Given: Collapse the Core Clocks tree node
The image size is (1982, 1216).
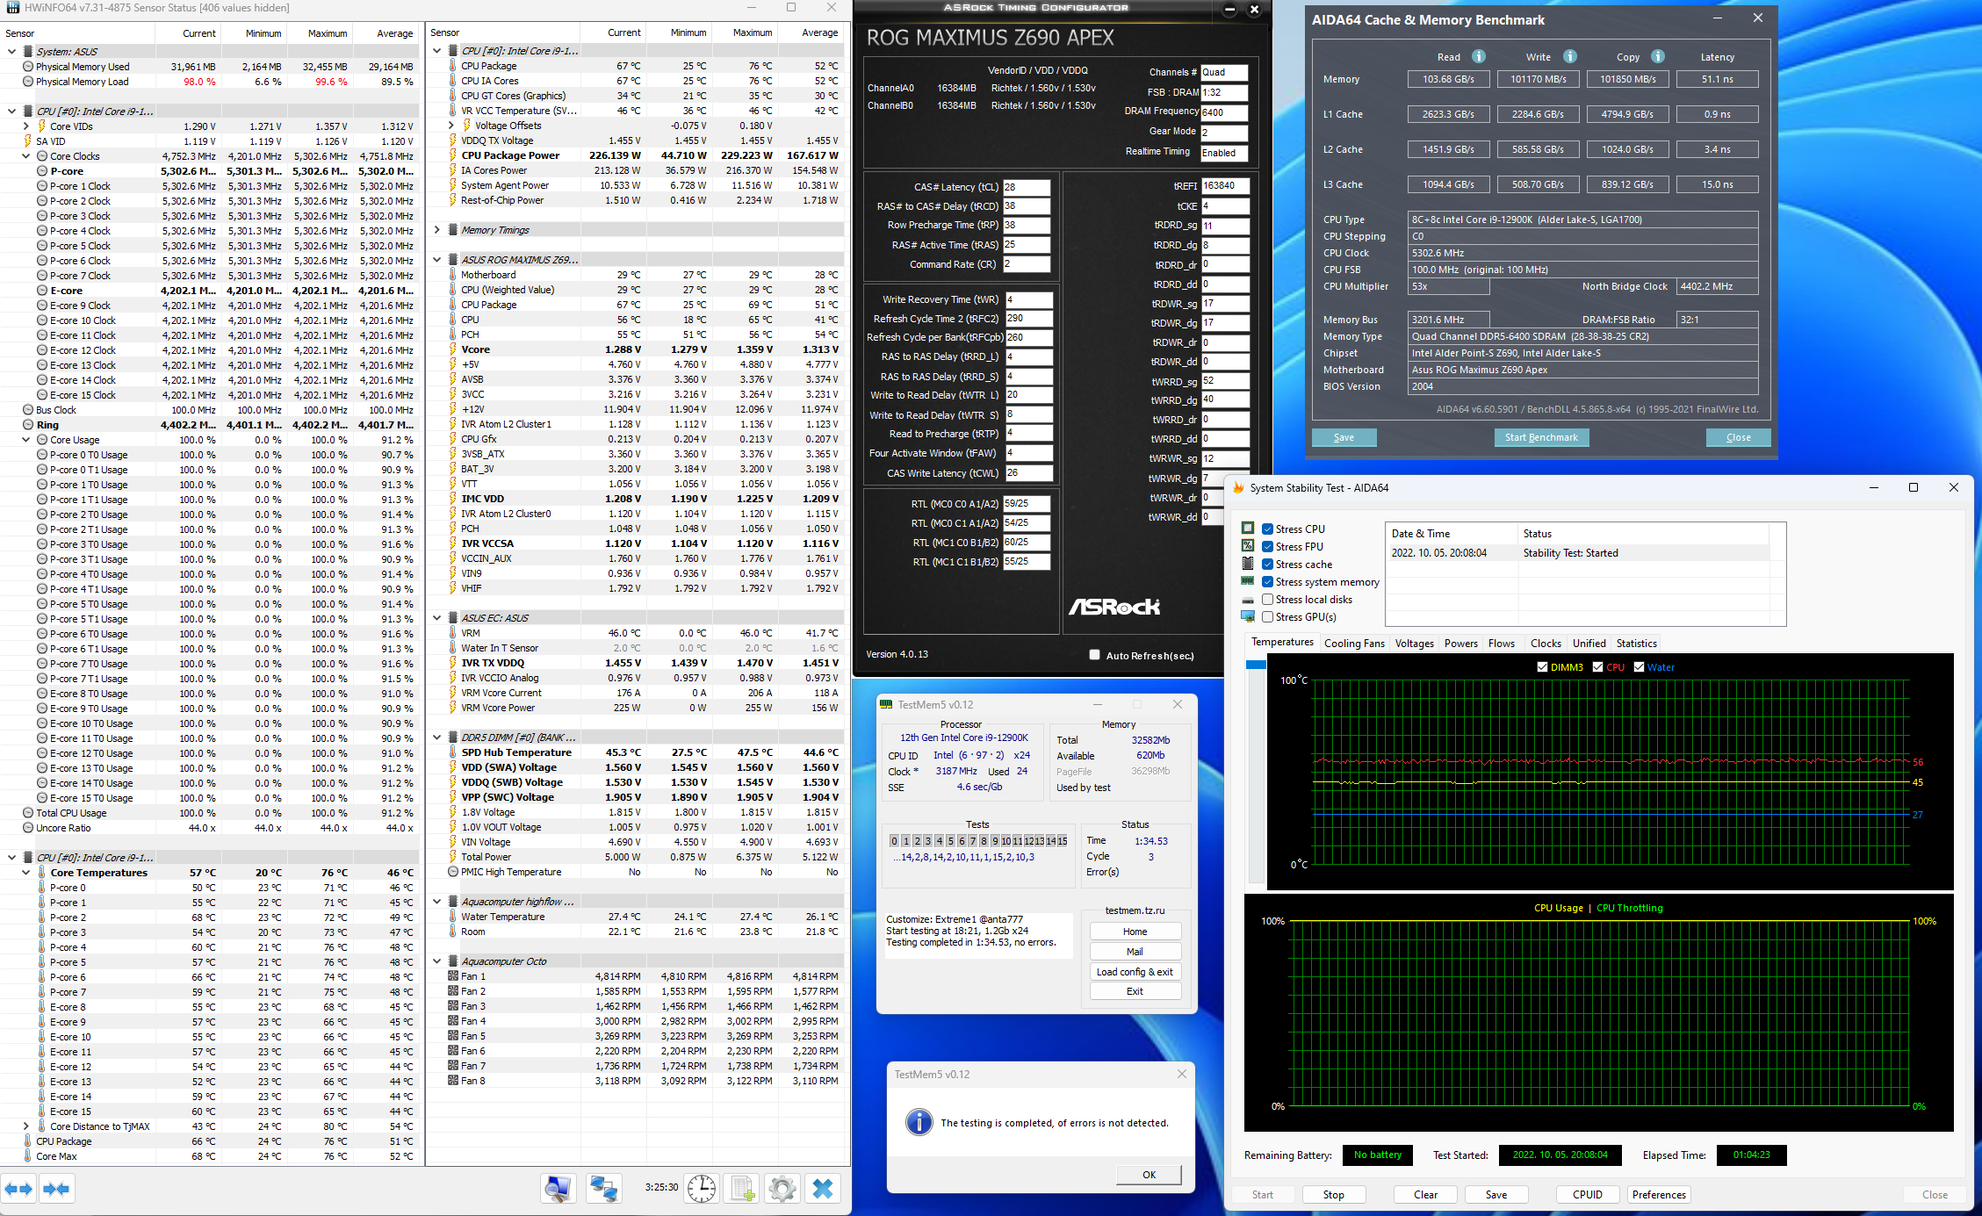Looking at the screenshot, I should point(26,156).
